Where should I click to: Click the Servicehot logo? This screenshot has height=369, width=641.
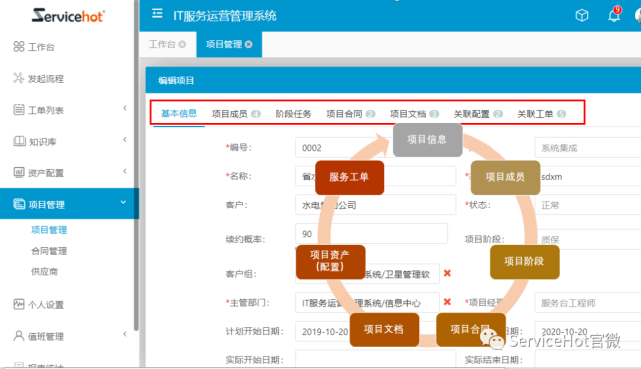(68, 16)
